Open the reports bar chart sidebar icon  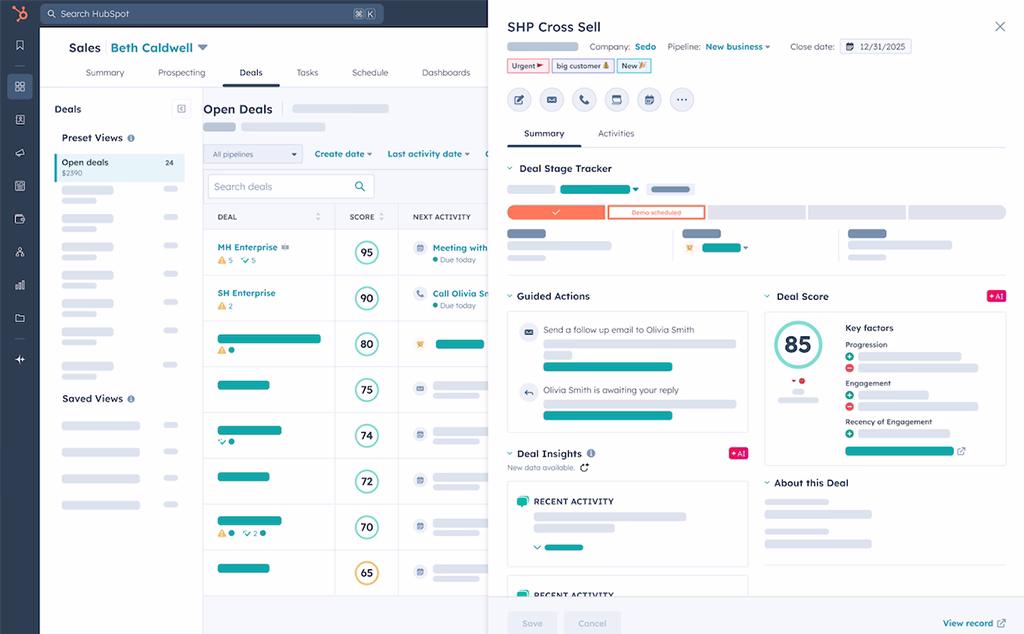click(x=19, y=285)
